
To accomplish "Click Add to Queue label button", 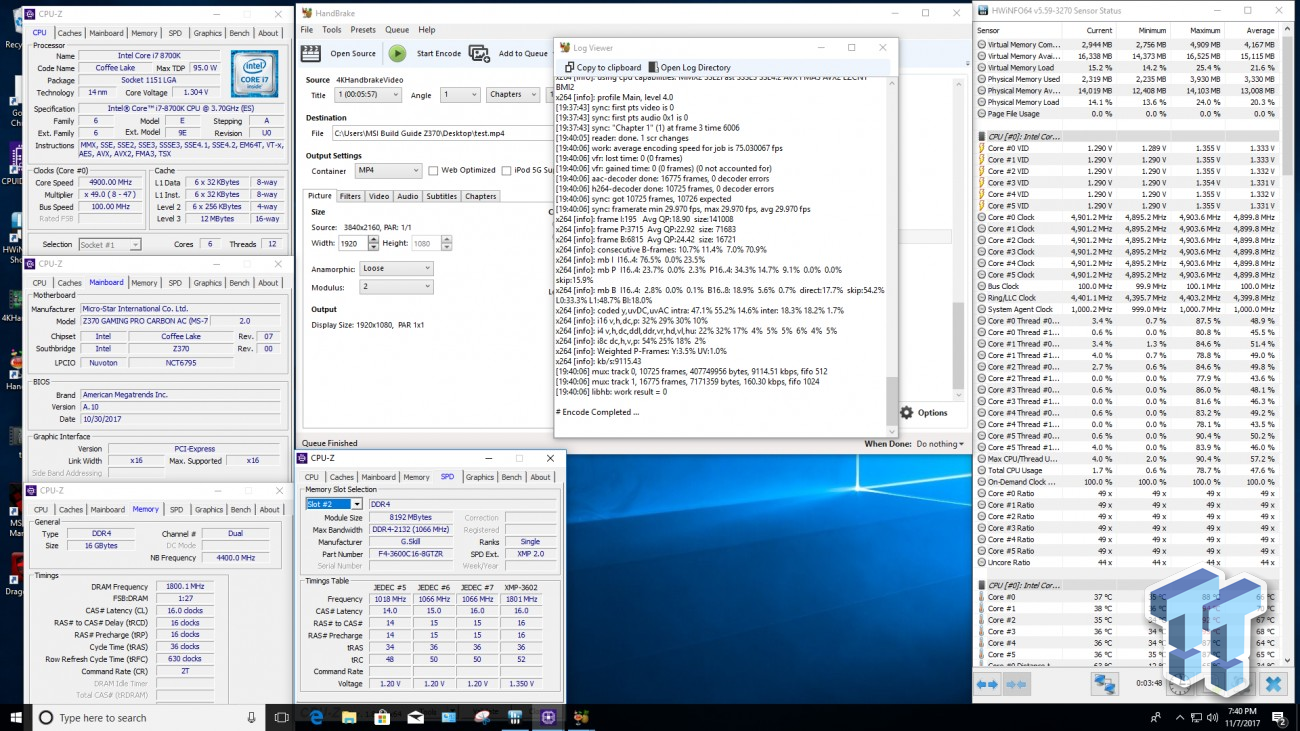I will coord(523,54).
